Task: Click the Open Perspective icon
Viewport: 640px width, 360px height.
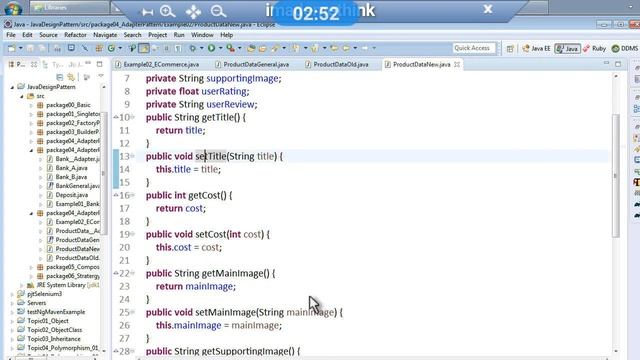Action: coord(510,49)
